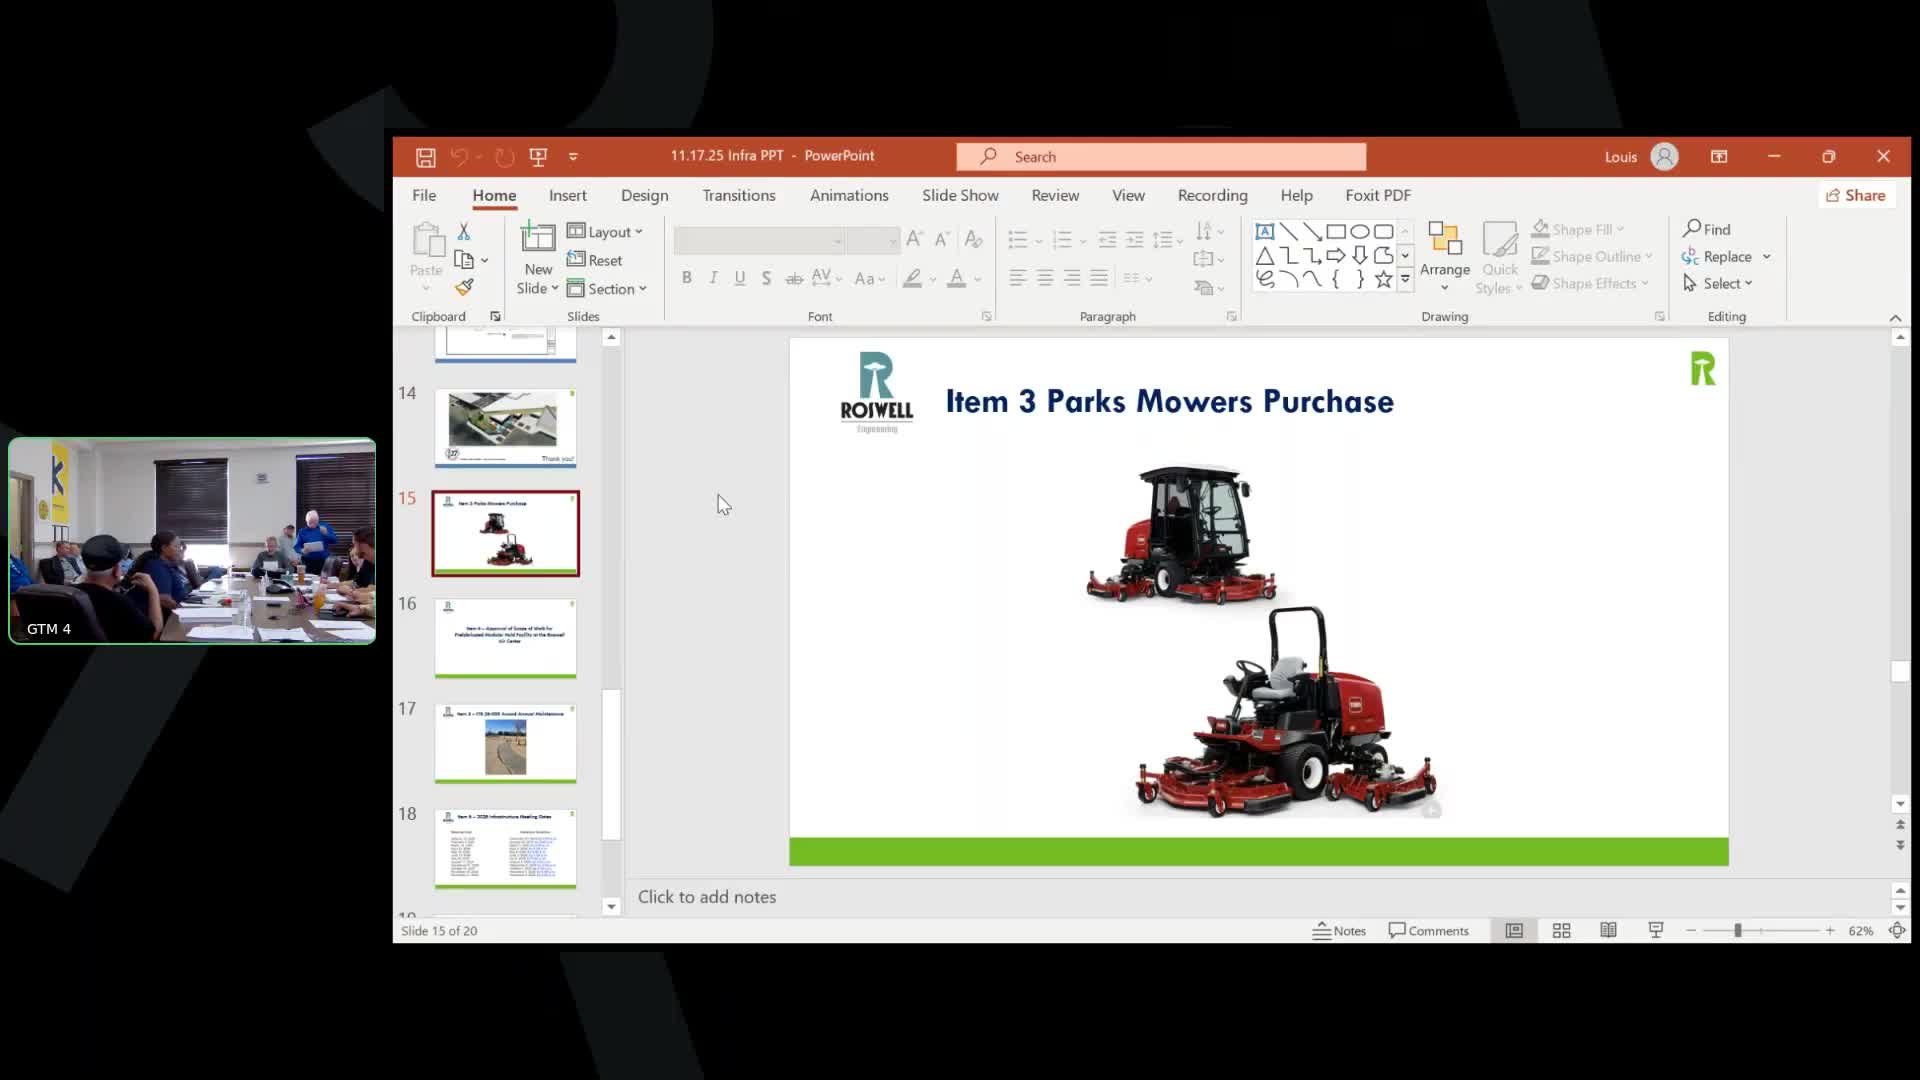Switch to Slide Sorter view icon
The image size is (1920, 1080).
(1561, 930)
